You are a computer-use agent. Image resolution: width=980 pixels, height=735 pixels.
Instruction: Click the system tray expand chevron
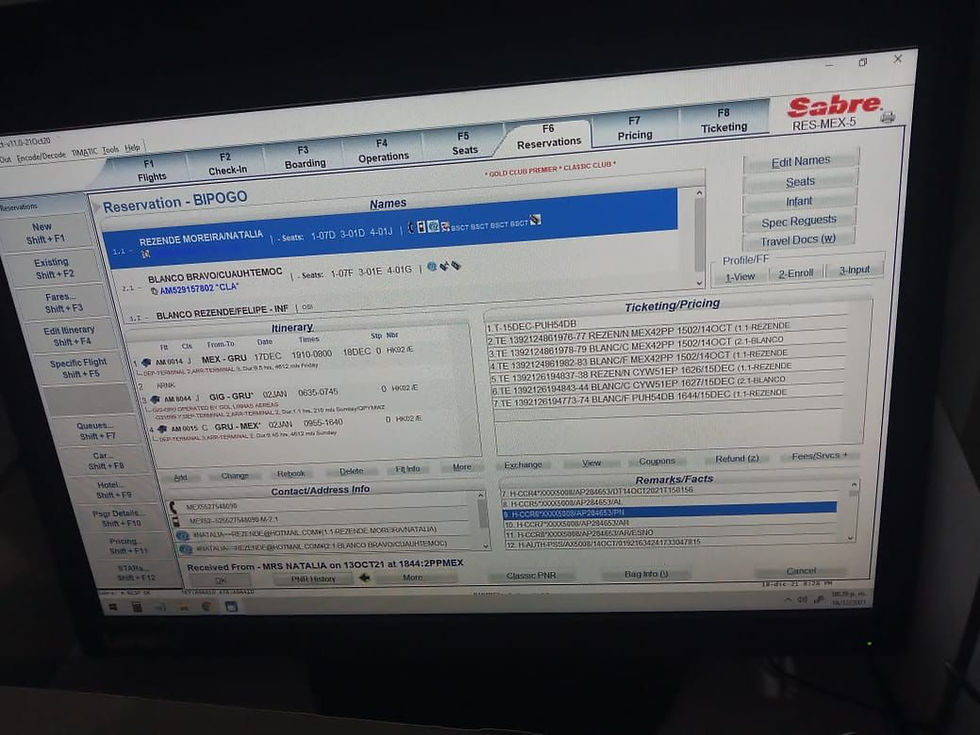click(788, 599)
